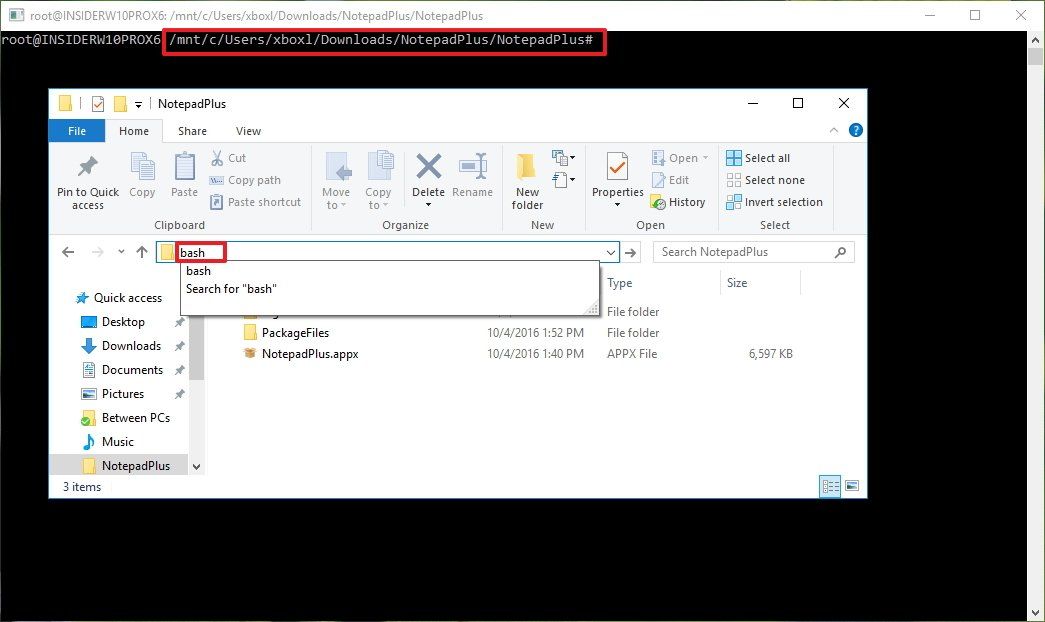Open the File menu
The image size is (1045, 622).
point(77,130)
